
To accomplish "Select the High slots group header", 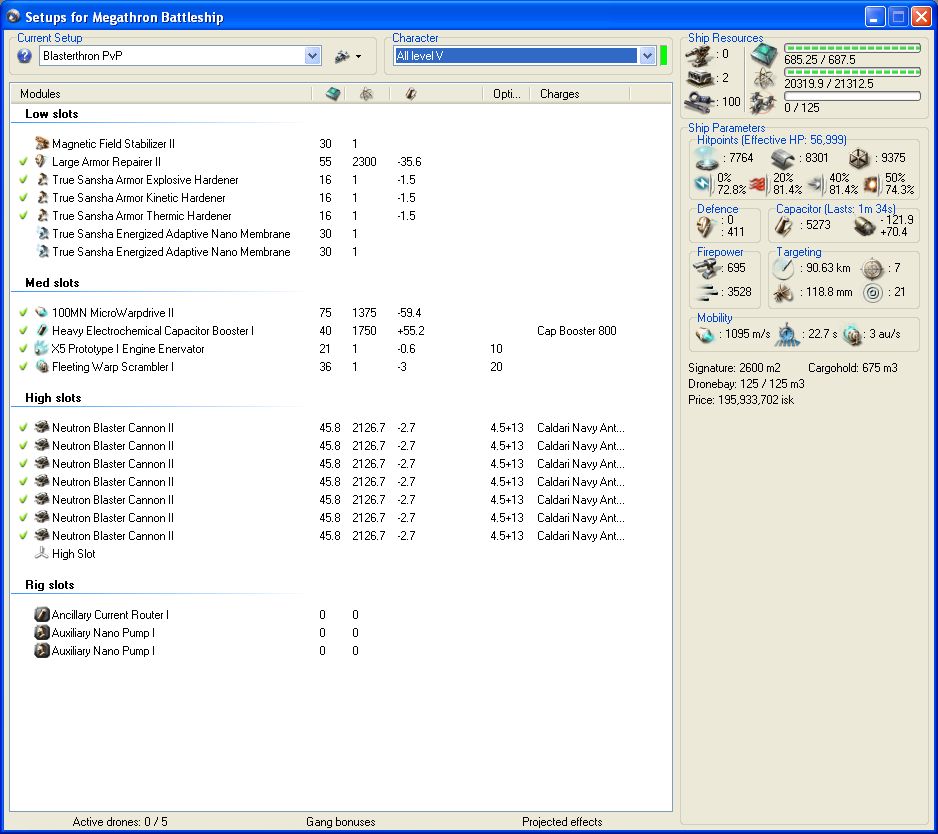I will coord(53,397).
